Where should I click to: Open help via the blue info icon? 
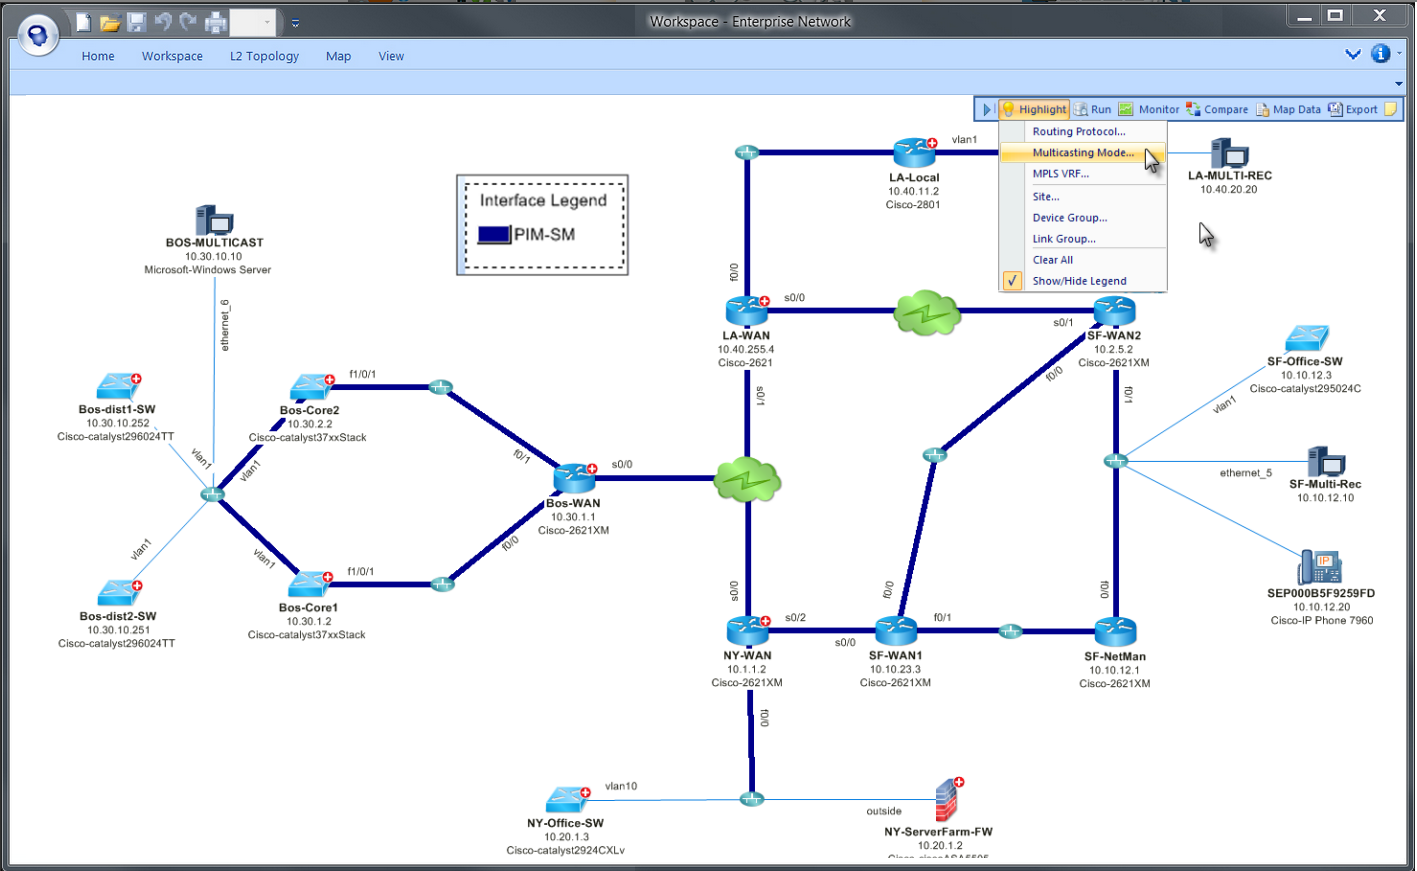(x=1381, y=54)
